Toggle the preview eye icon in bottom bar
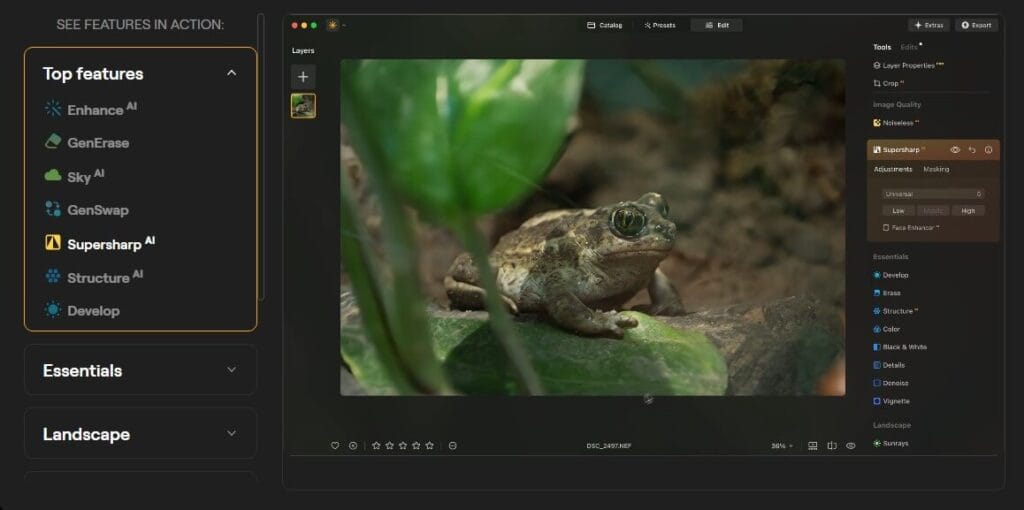 click(851, 446)
